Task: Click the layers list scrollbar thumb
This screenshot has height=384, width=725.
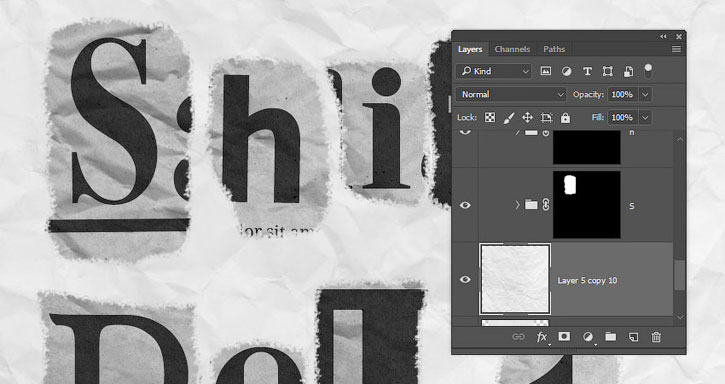Action: [x=679, y=276]
